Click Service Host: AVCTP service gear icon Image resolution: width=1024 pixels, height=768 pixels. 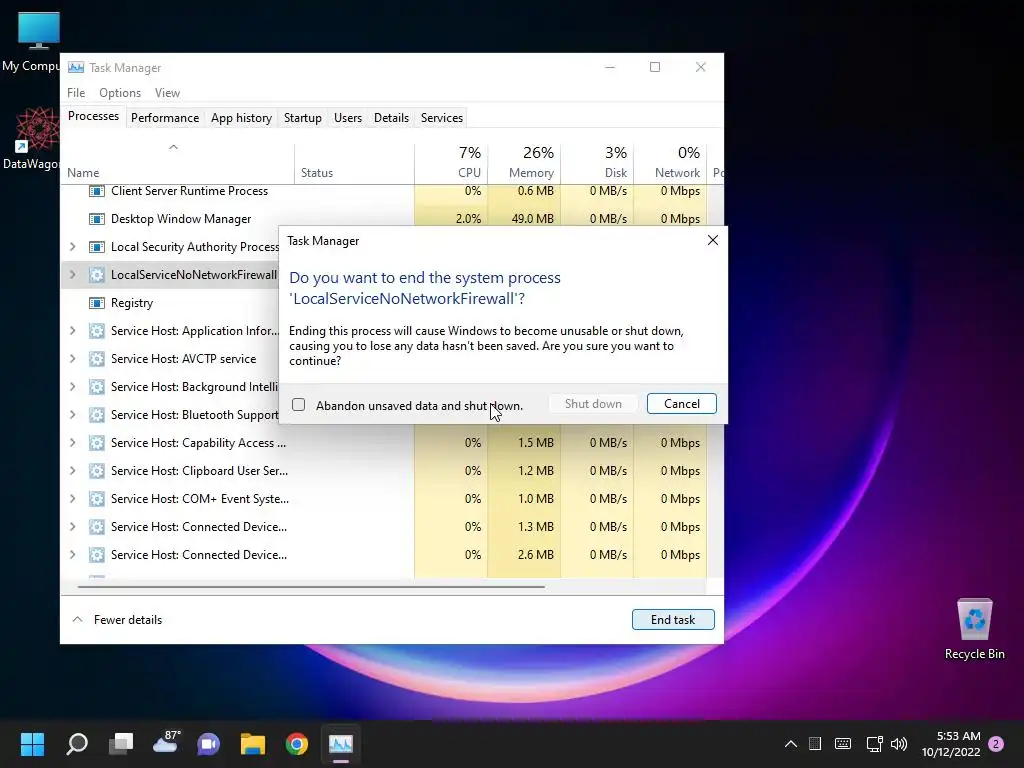tap(97, 359)
